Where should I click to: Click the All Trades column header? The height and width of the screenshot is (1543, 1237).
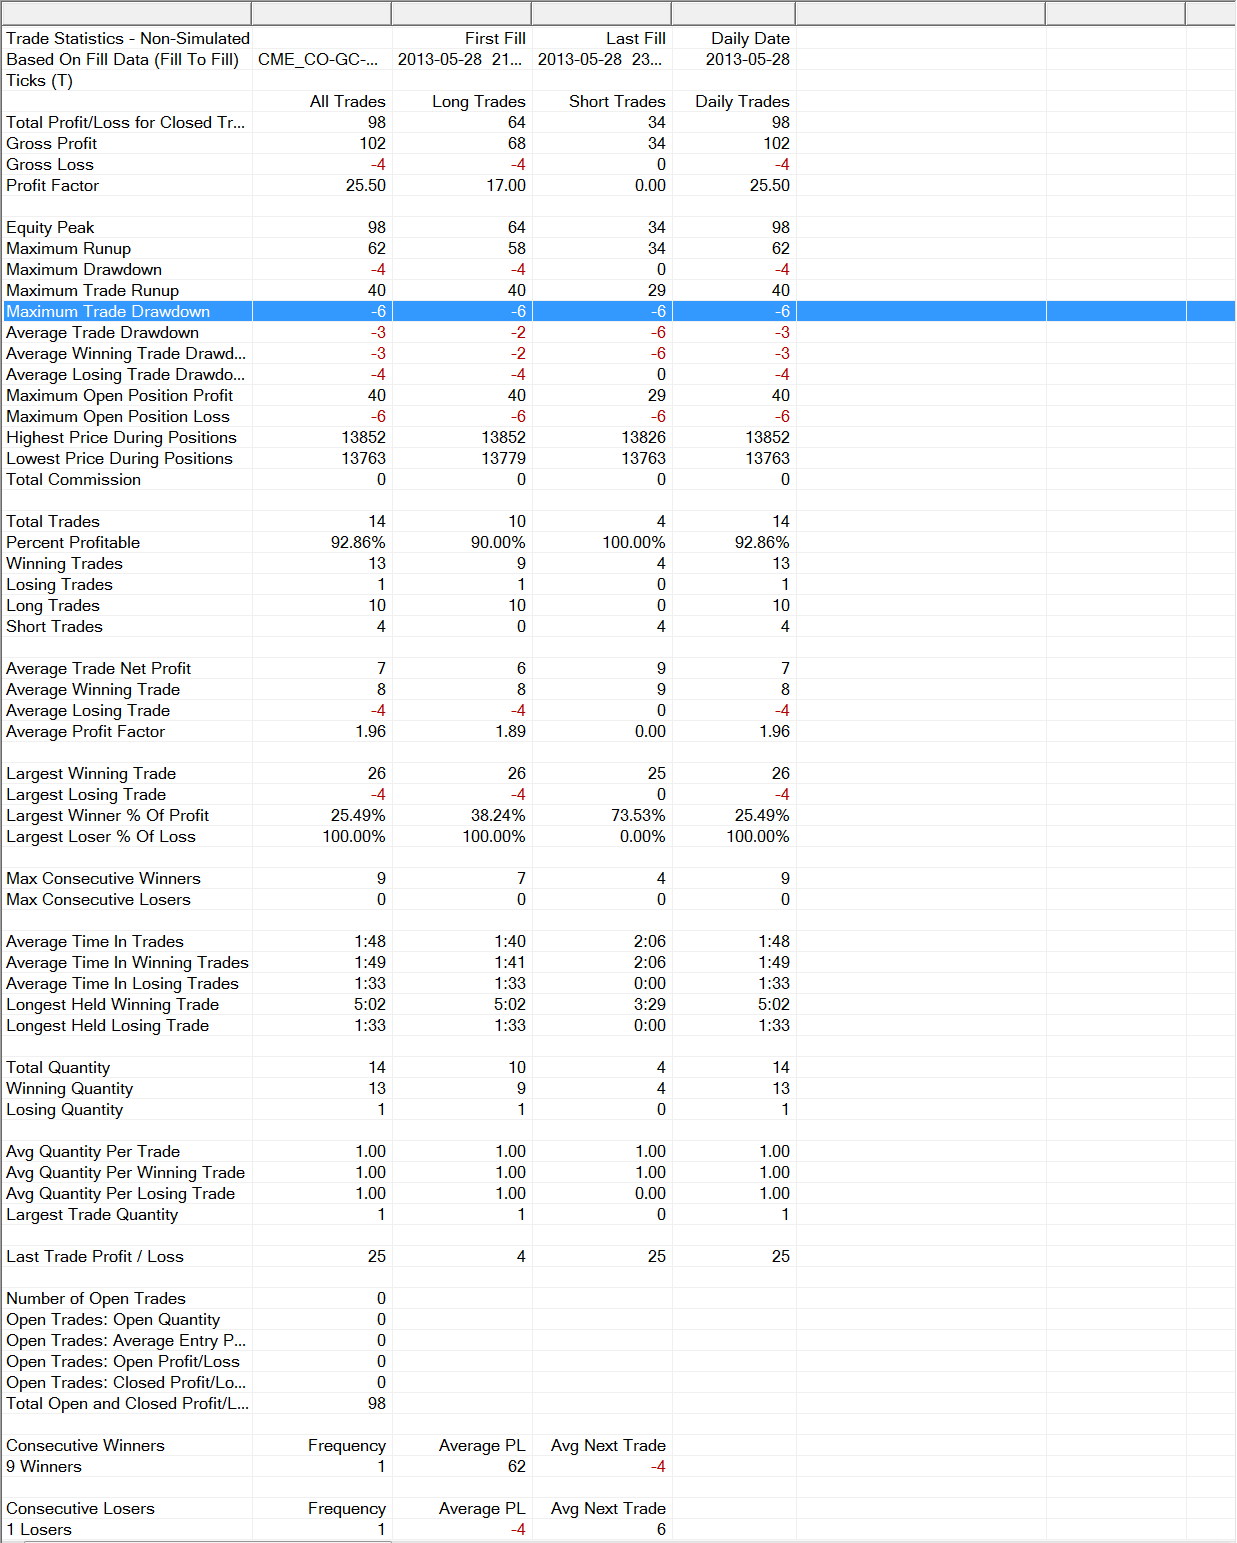pos(347,101)
